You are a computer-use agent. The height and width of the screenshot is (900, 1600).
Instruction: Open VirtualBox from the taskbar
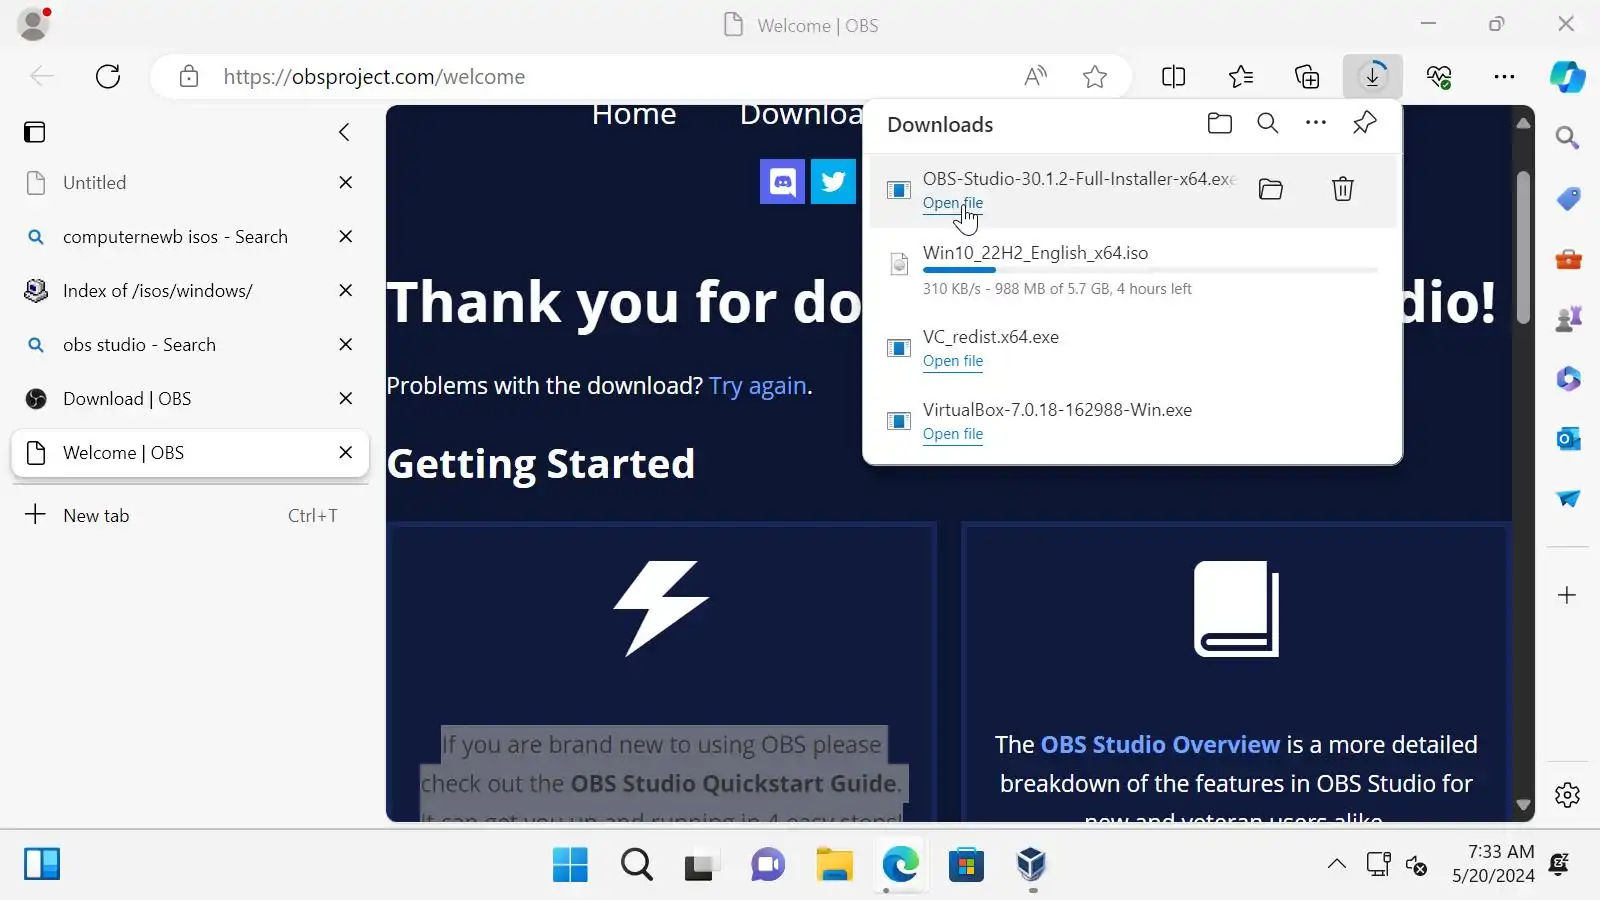coord(1031,864)
